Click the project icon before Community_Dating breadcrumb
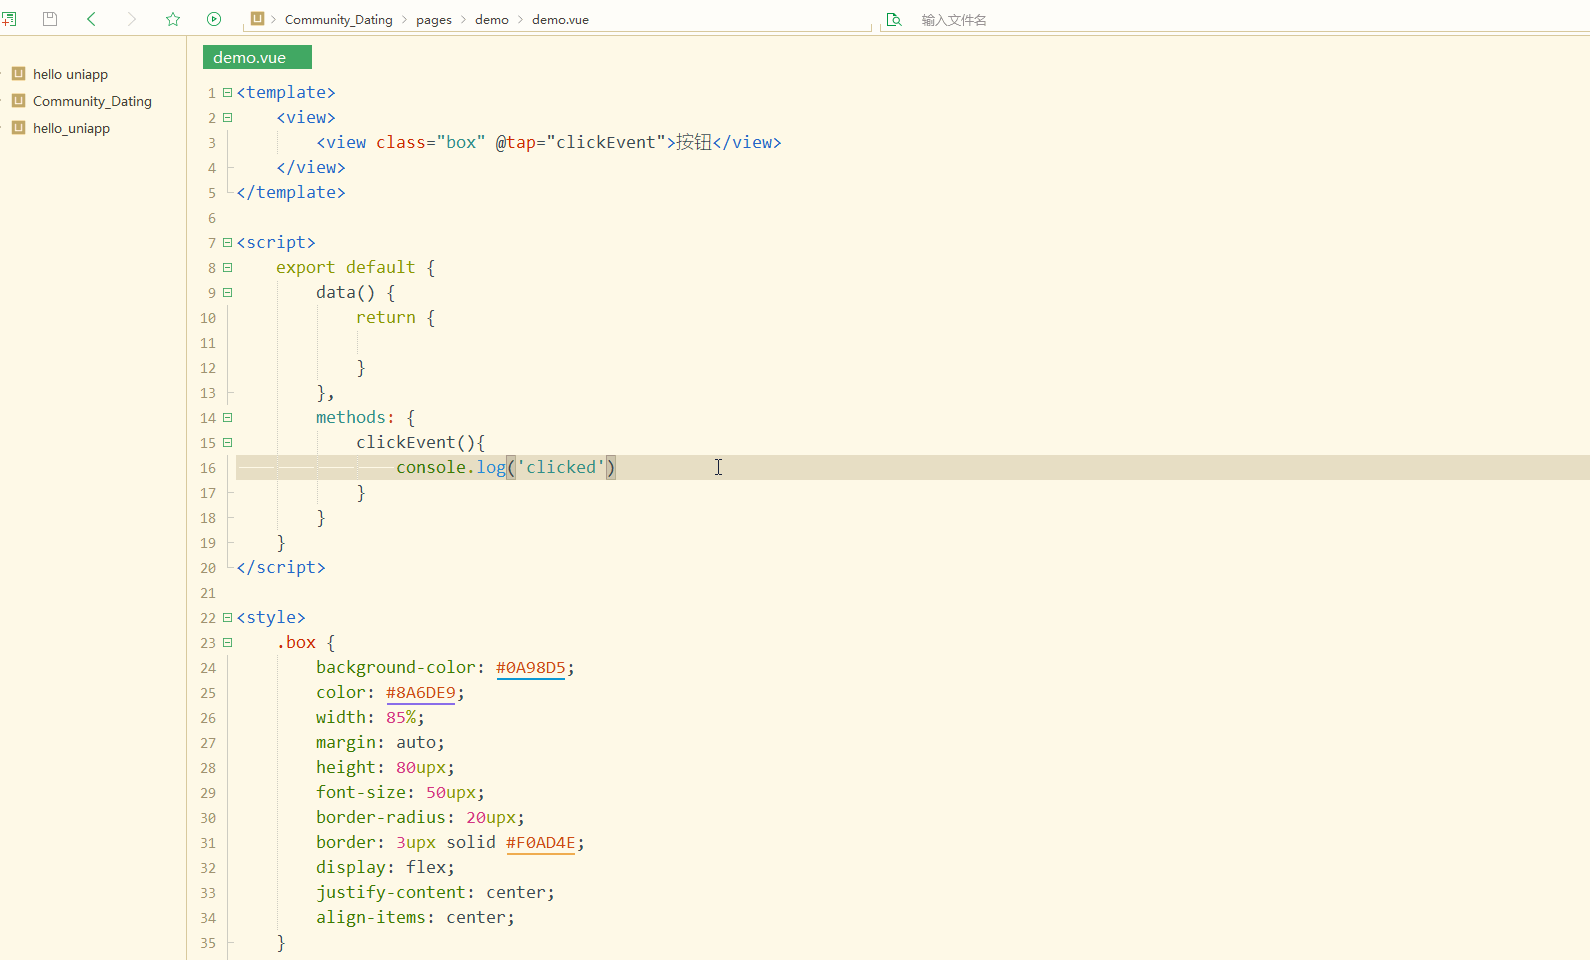The height and width of the screenshot is (960, 1590). pos(257,18)
